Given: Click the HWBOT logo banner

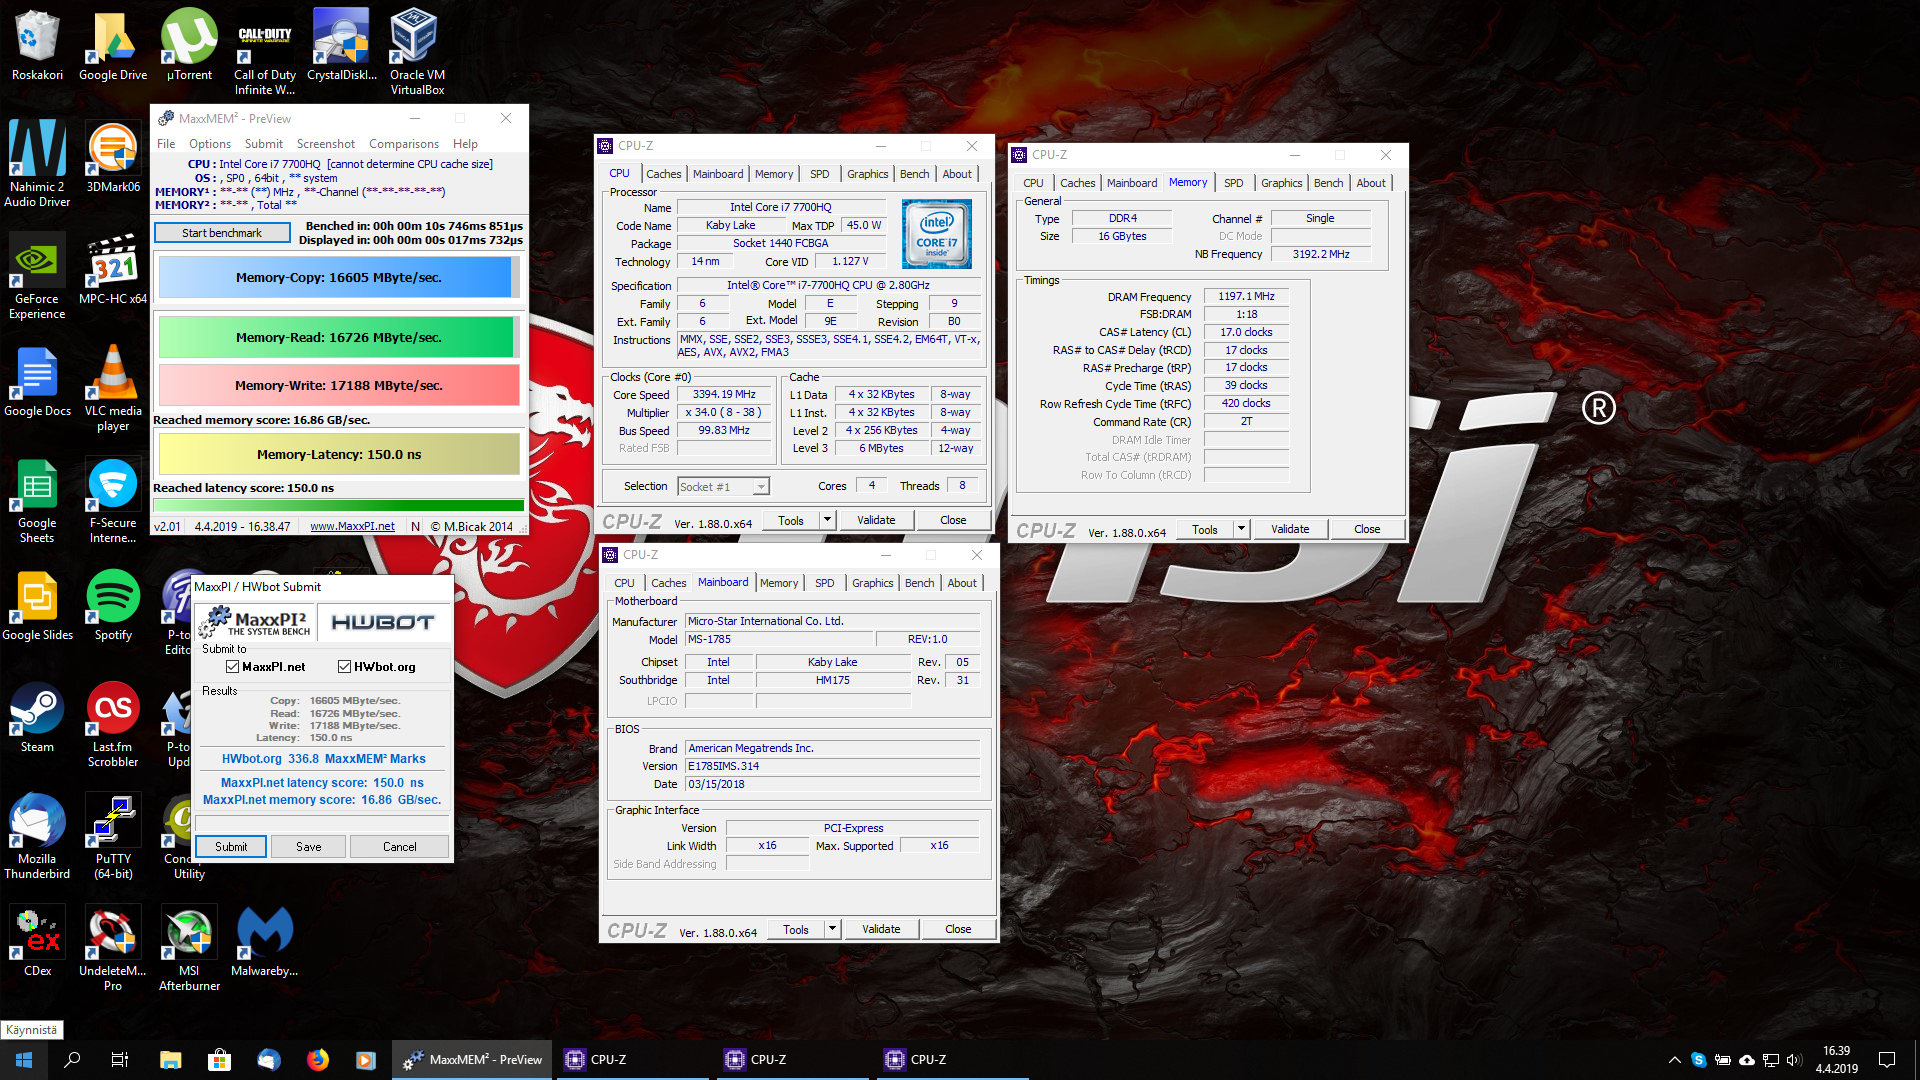Looking at the screenshot, I should coord(383,622).
